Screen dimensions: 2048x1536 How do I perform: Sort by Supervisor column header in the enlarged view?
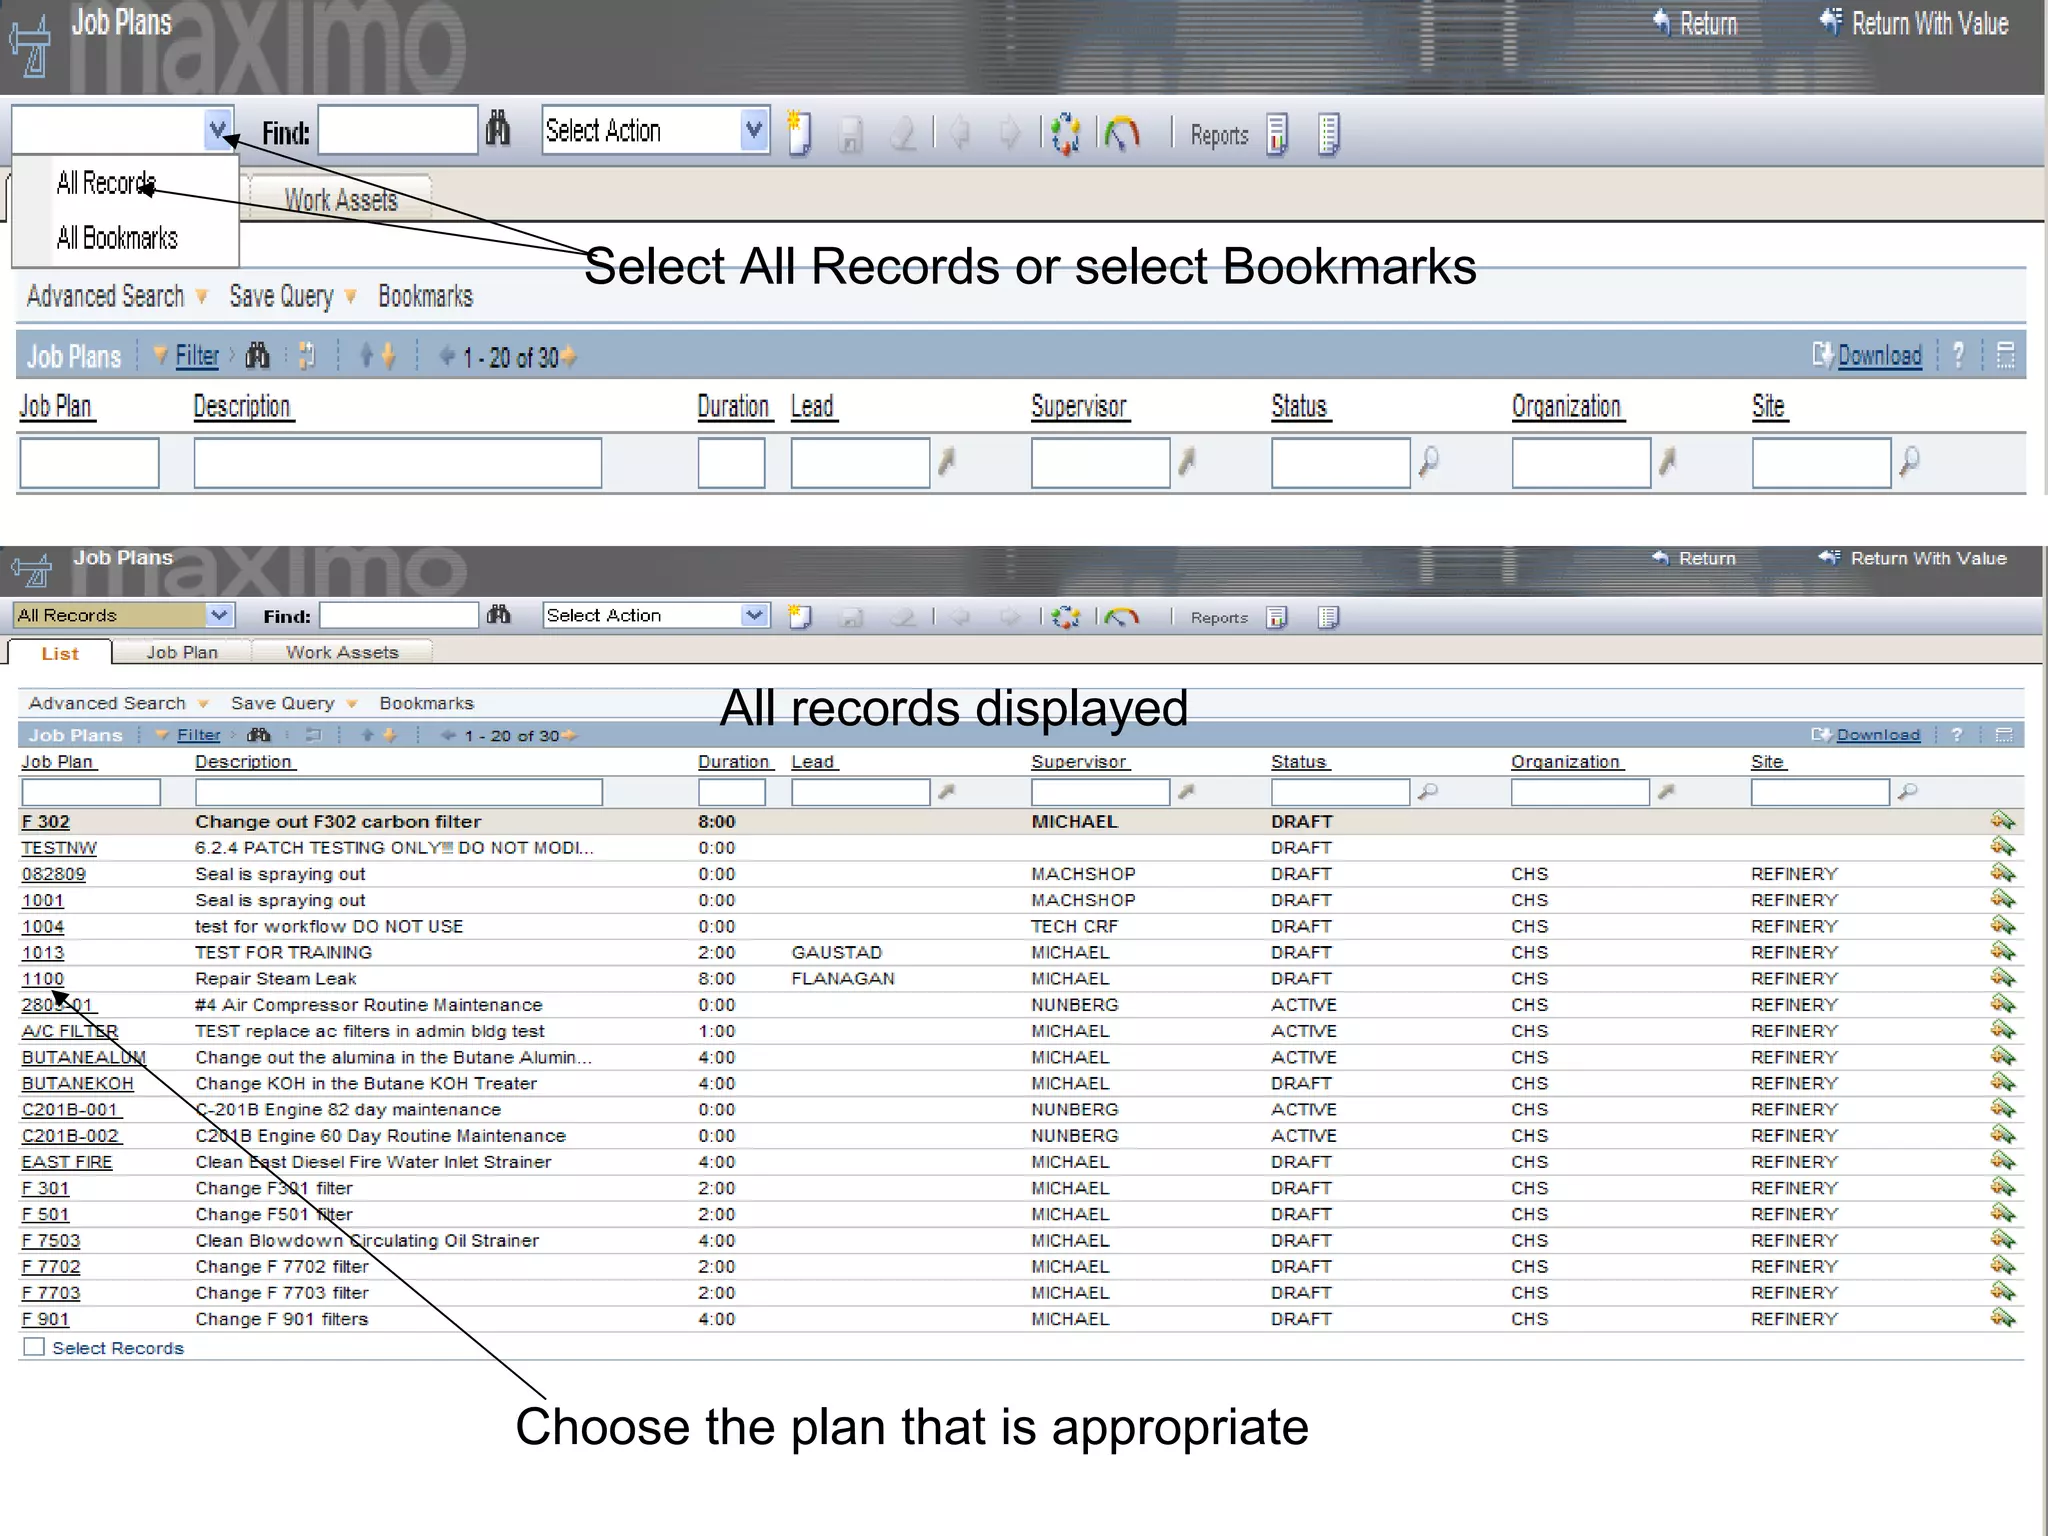tap(1079, 406)
